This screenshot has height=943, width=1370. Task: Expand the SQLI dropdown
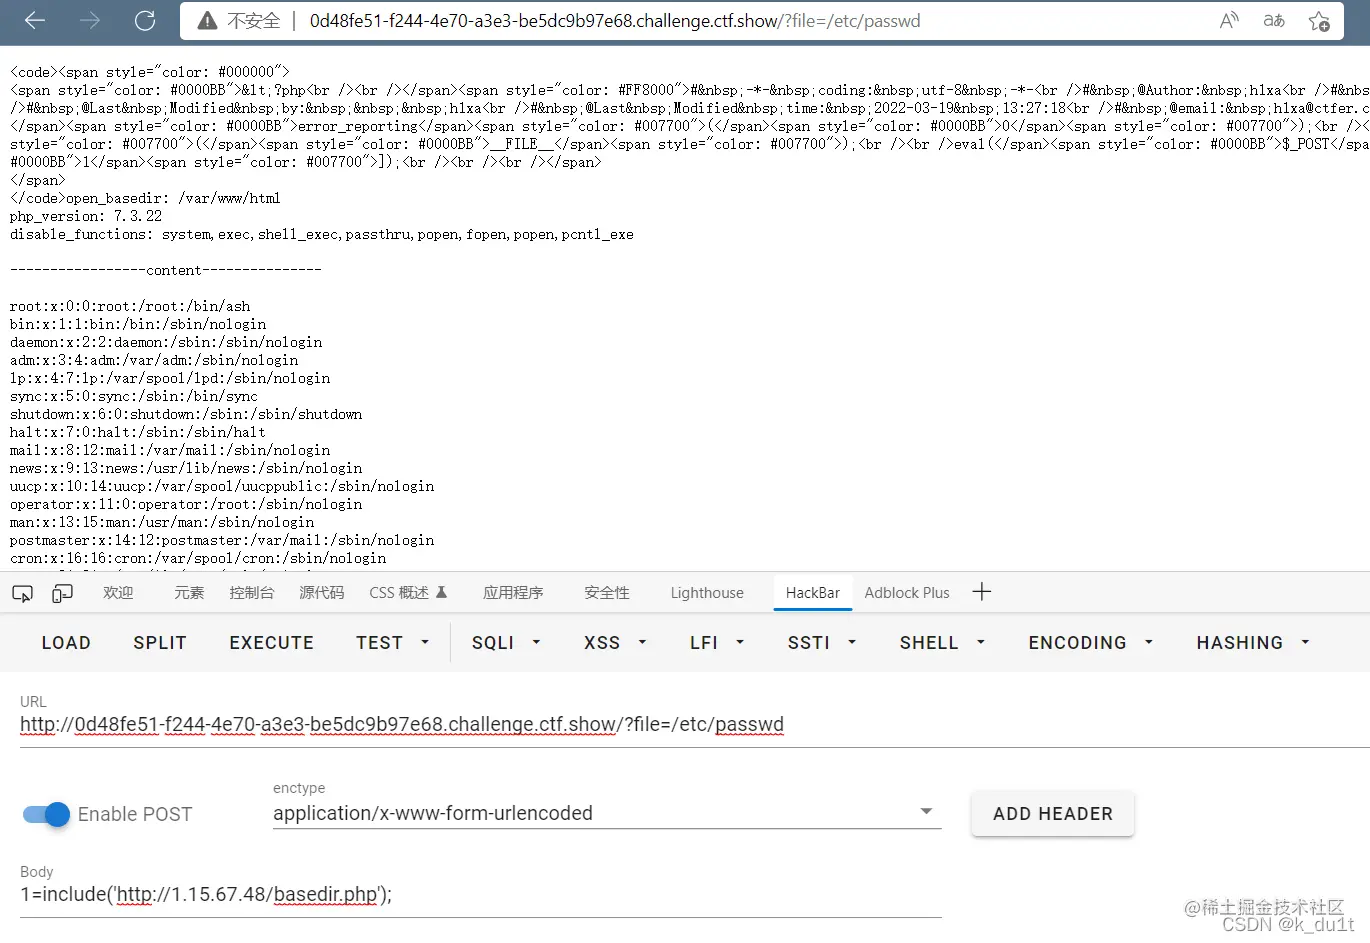pyautogui.click(x=505, y=643)
